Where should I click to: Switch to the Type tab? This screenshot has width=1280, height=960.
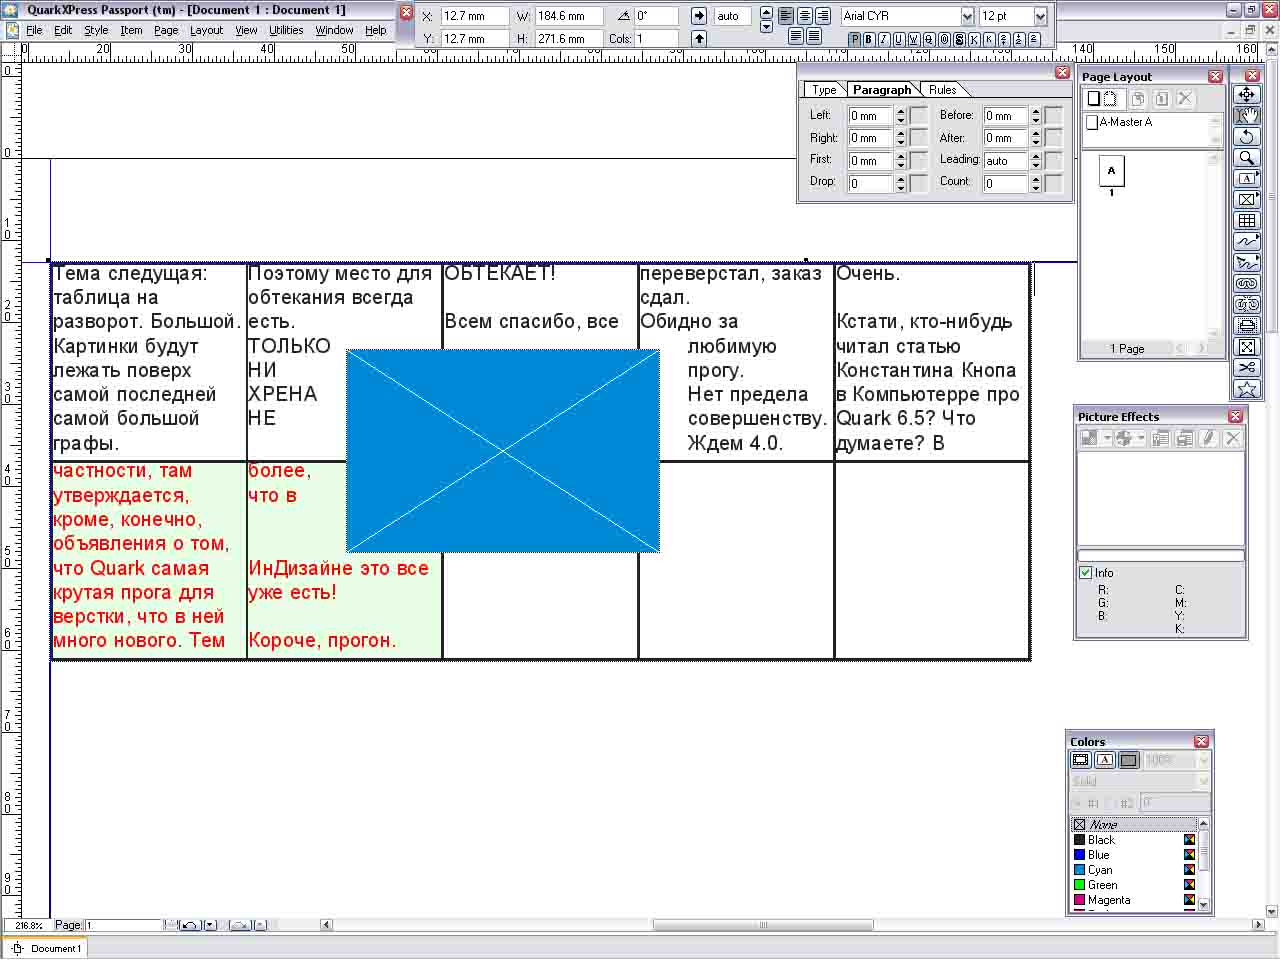click(824, 90)
